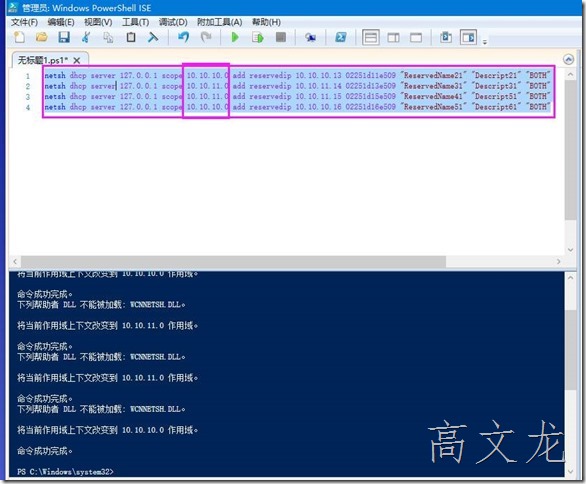This screenshot has width=586, height=484.
Task: Maximize the script pane layout
Action: click(416, 37)
